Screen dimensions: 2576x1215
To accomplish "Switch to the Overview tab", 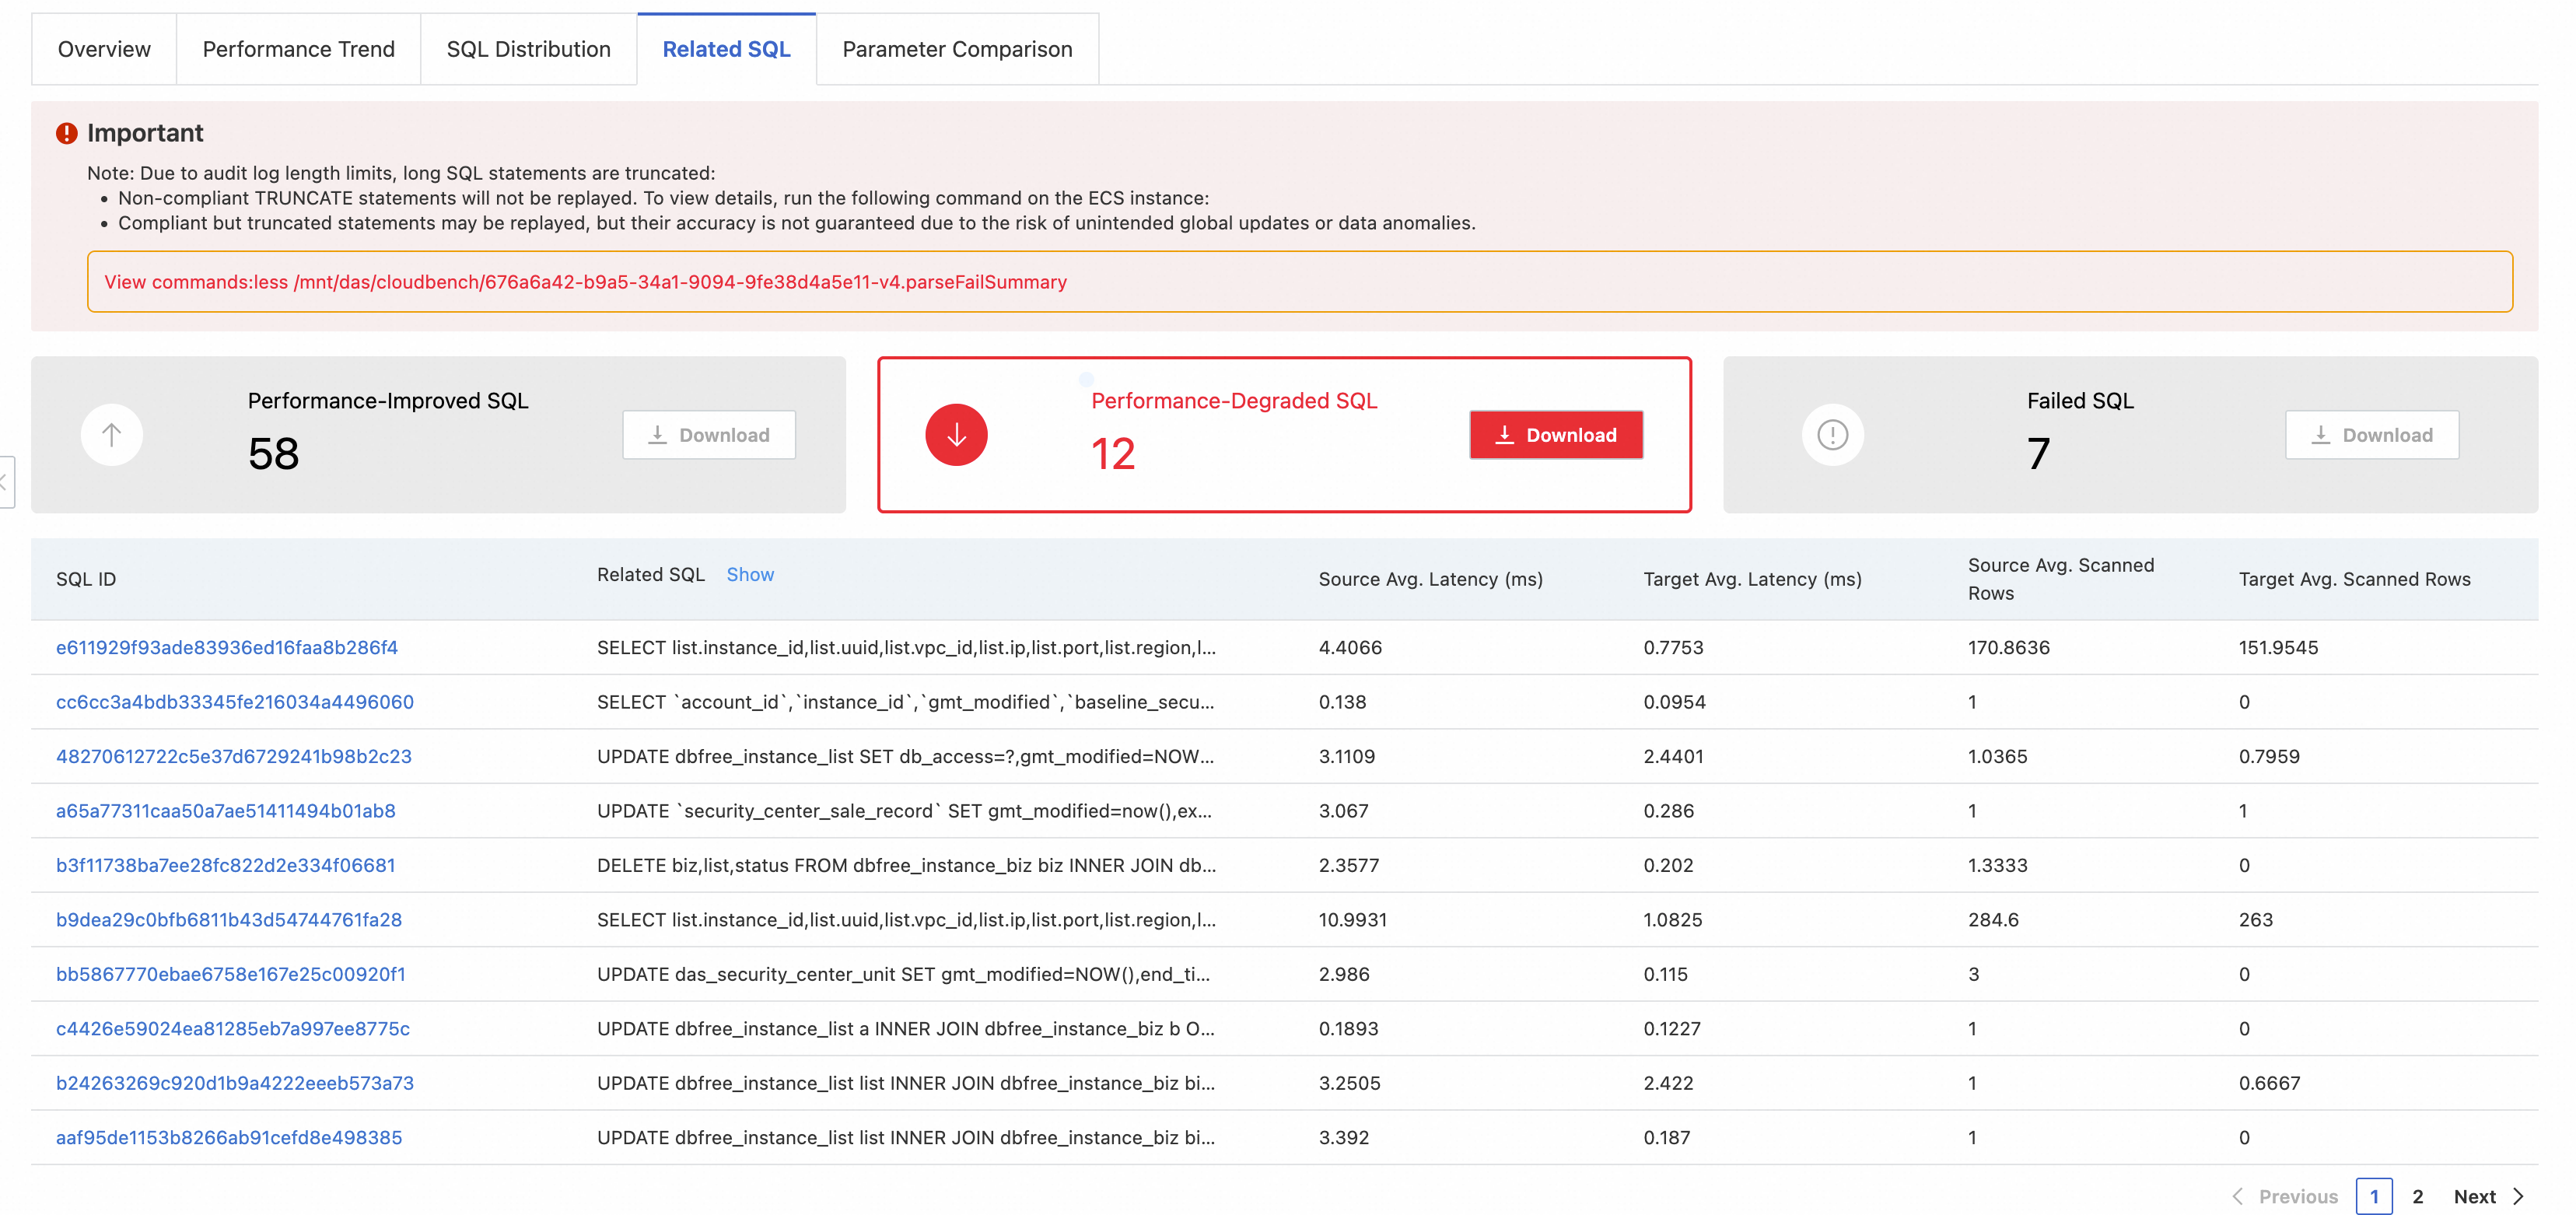I will point(104,49).
